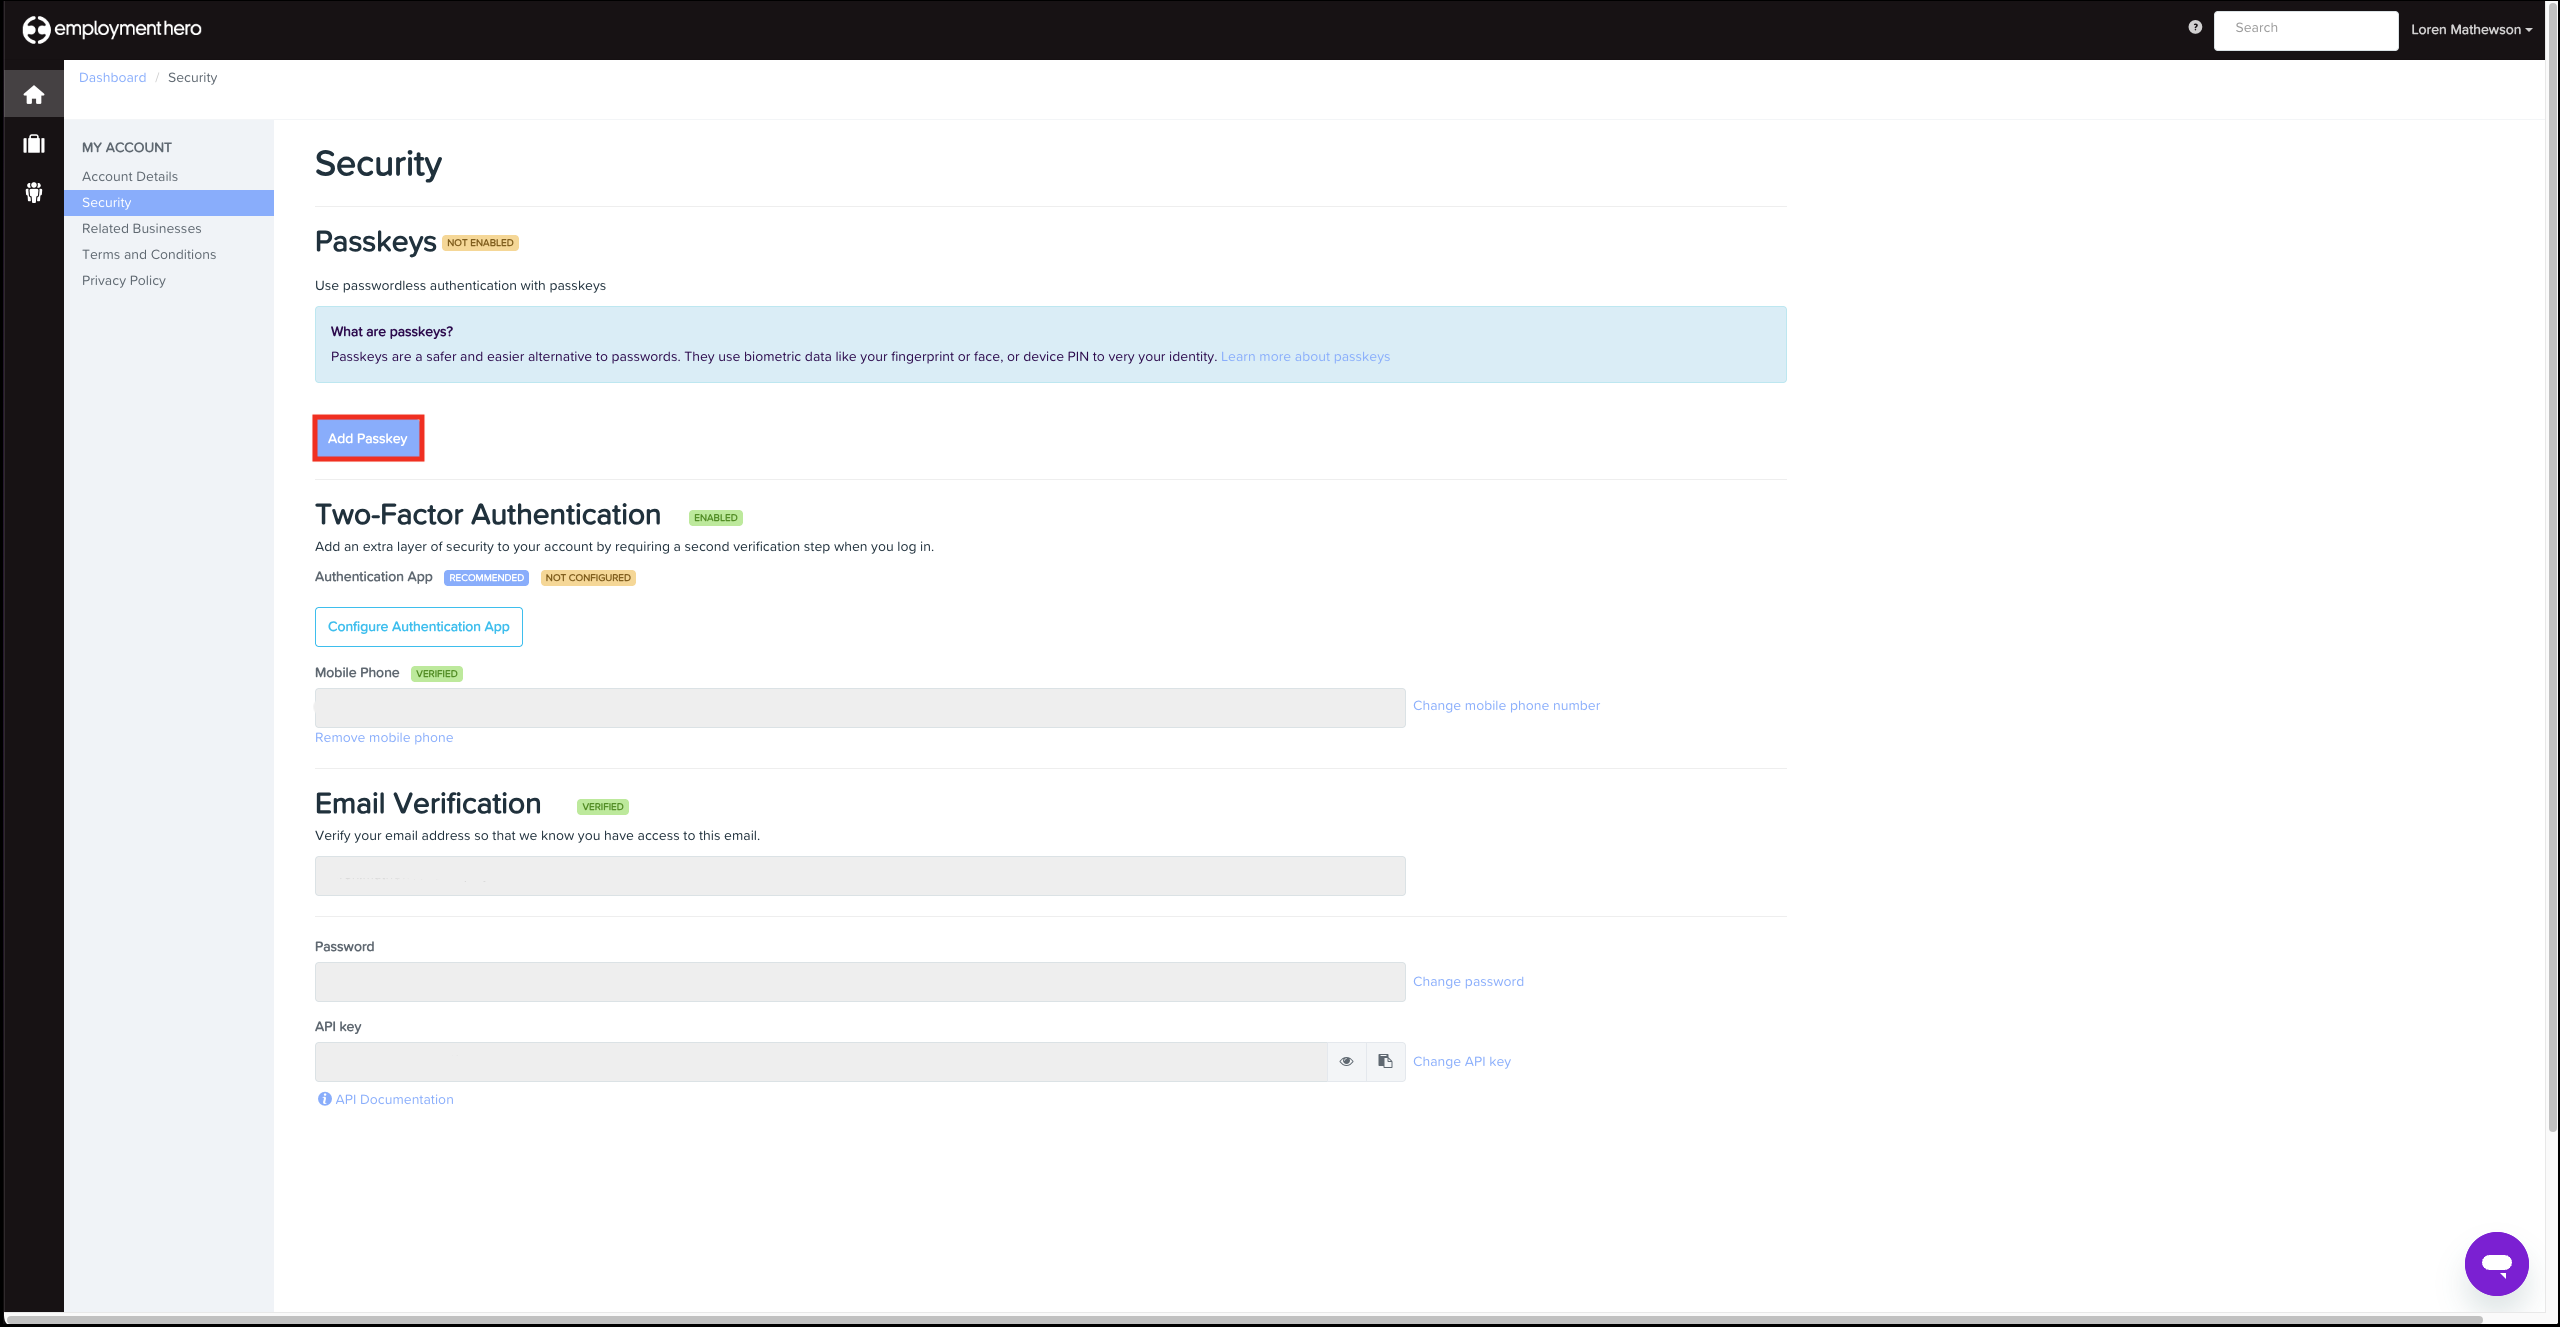Open the briefcase icon in sidebar
The height and width of the screenshot is (1327, 2560).
pos(34,144)
